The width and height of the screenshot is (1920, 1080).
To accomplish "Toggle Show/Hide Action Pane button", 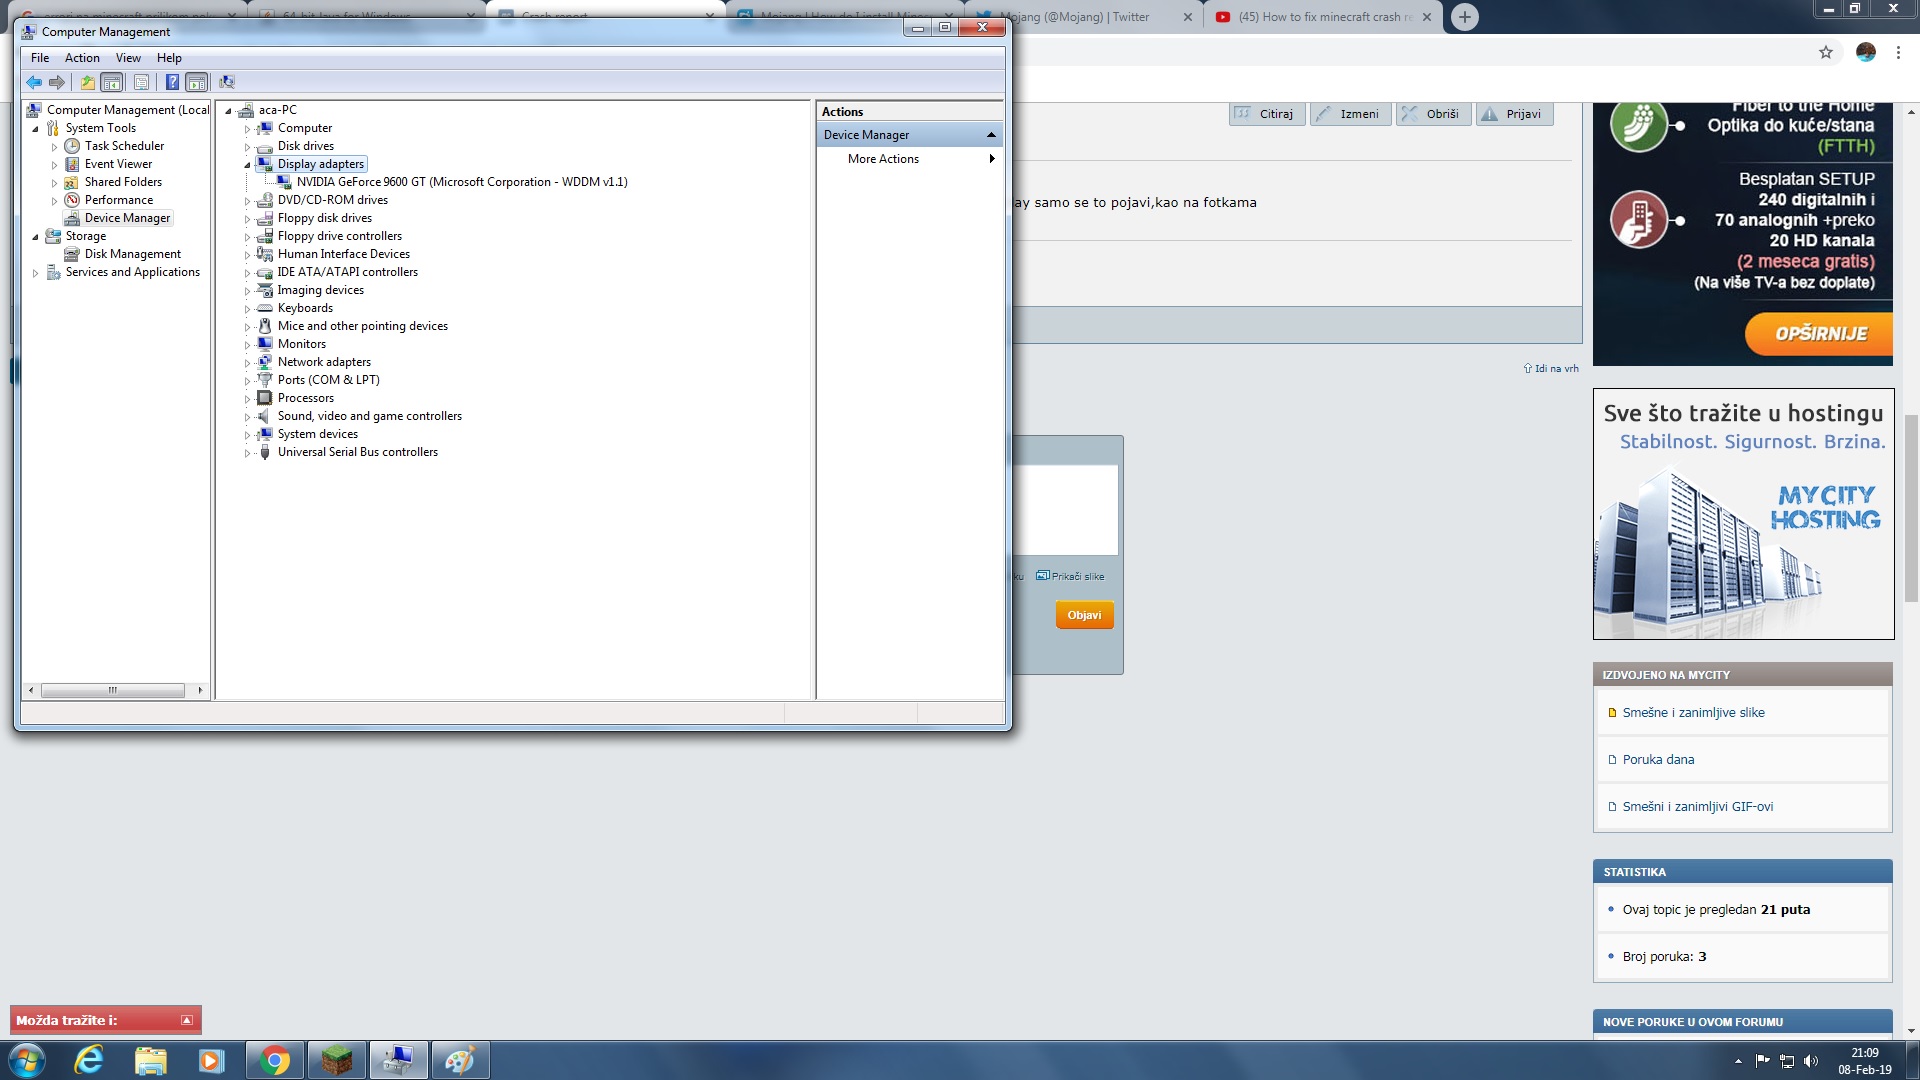I will (197, 82).
